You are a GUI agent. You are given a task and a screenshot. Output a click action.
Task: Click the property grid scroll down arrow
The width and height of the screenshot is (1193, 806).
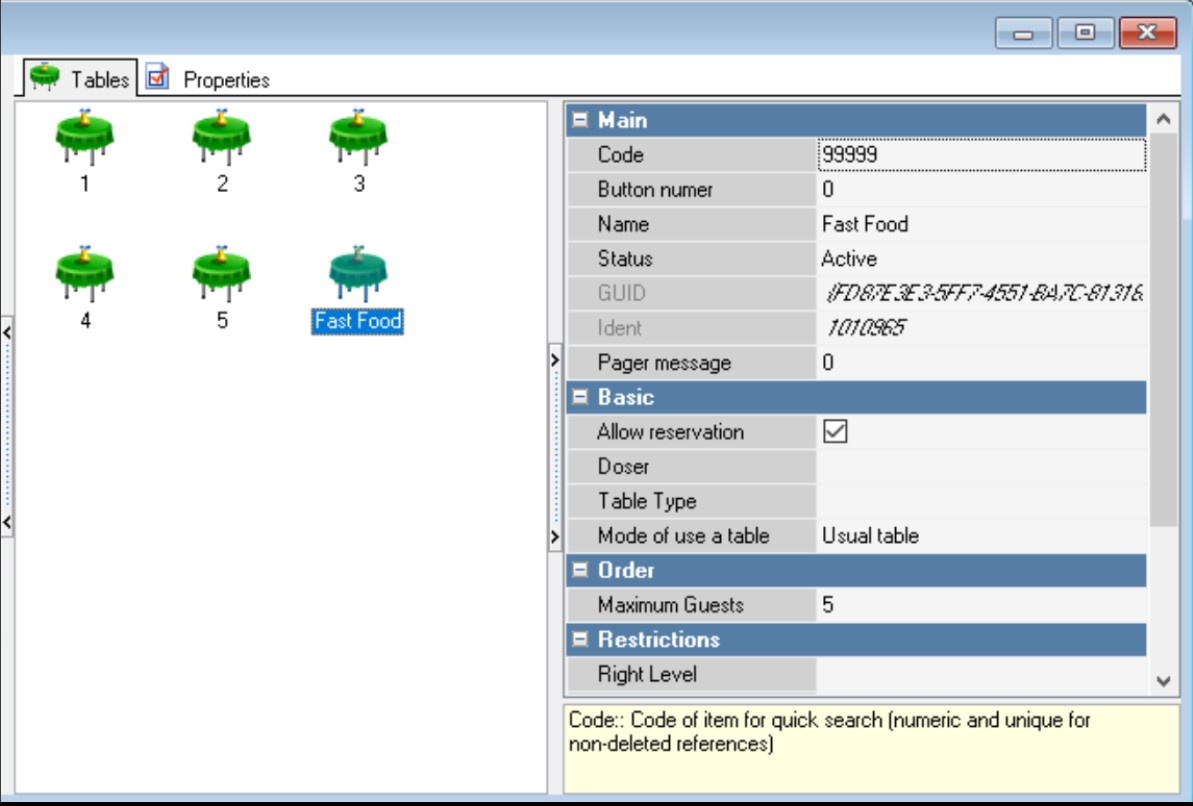[1163, 681]
